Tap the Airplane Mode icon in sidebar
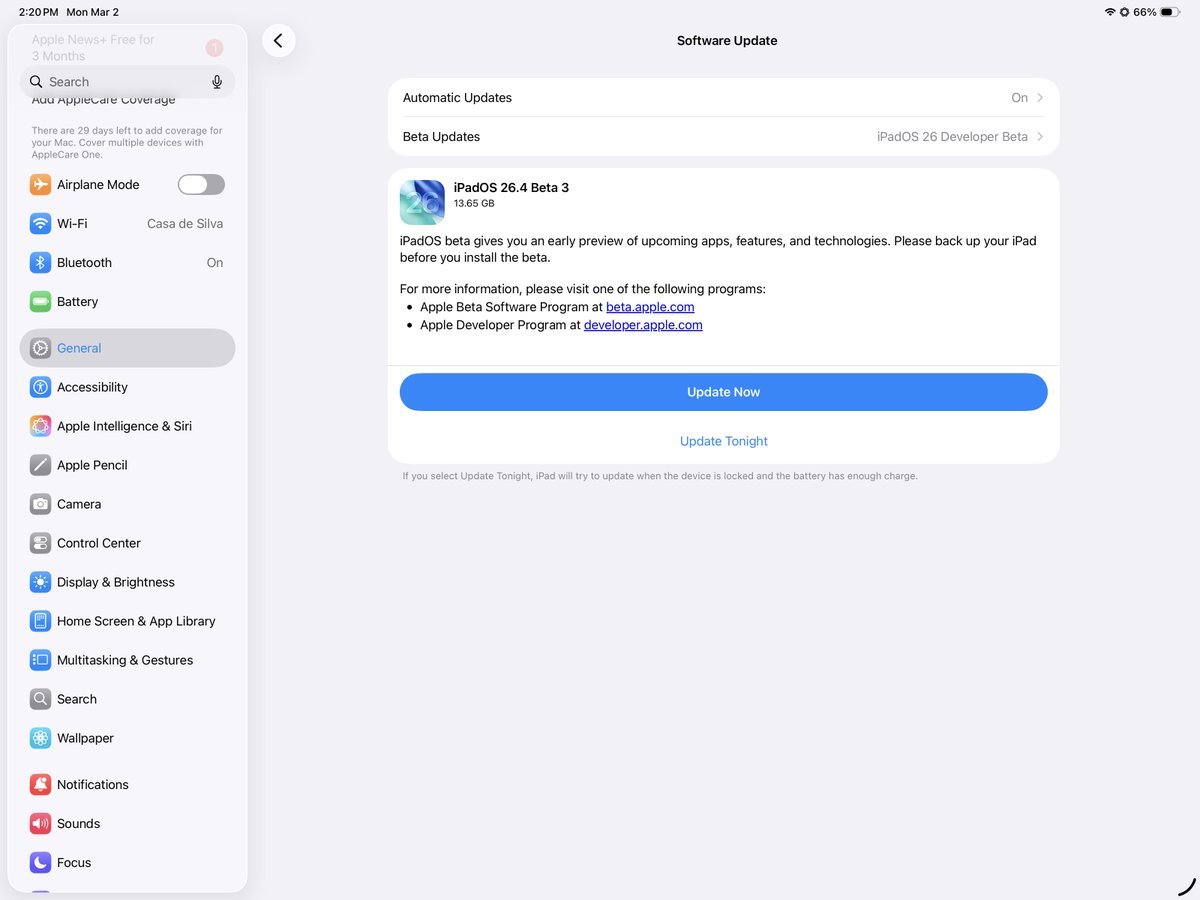This screenshot has width=1200, height=900. 40,185
